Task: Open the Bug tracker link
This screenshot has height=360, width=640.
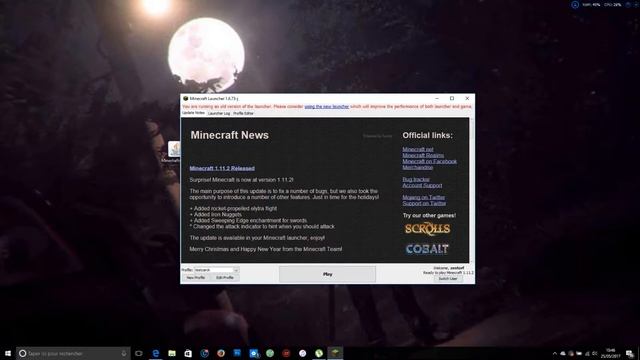Action: 416,179
